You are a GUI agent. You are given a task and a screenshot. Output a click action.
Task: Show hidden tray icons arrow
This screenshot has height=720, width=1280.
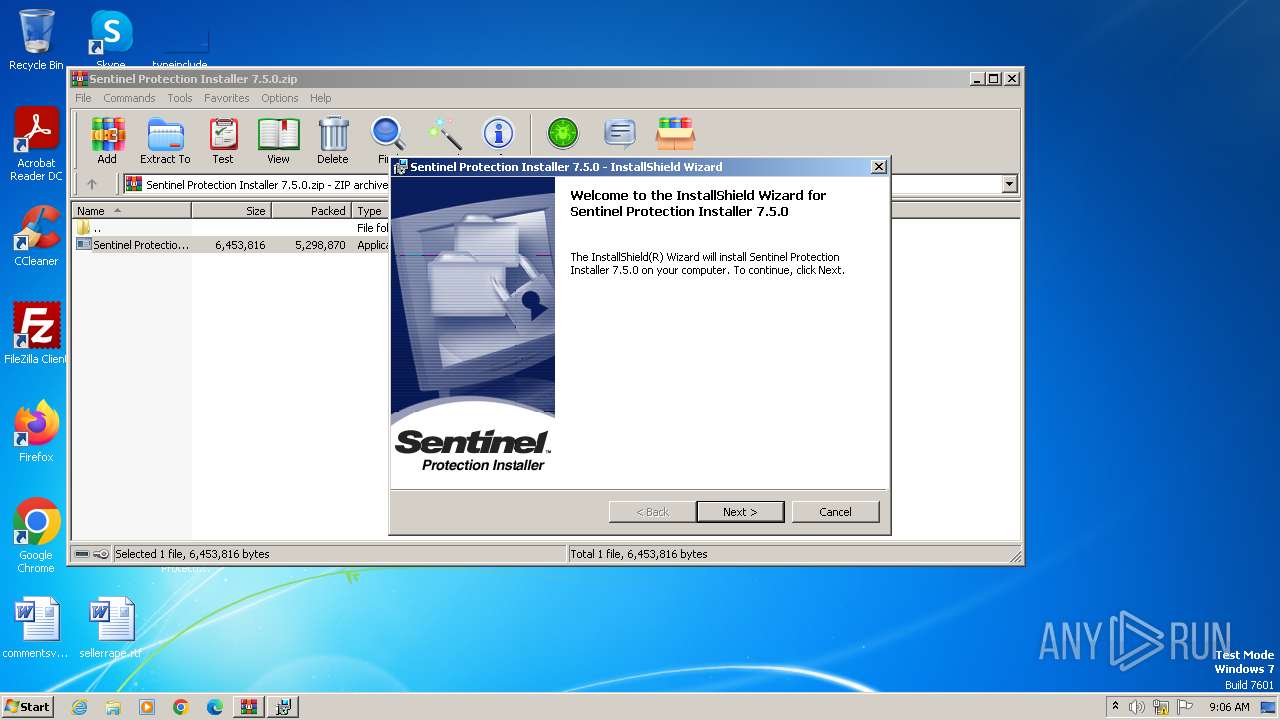(1115, 707)
